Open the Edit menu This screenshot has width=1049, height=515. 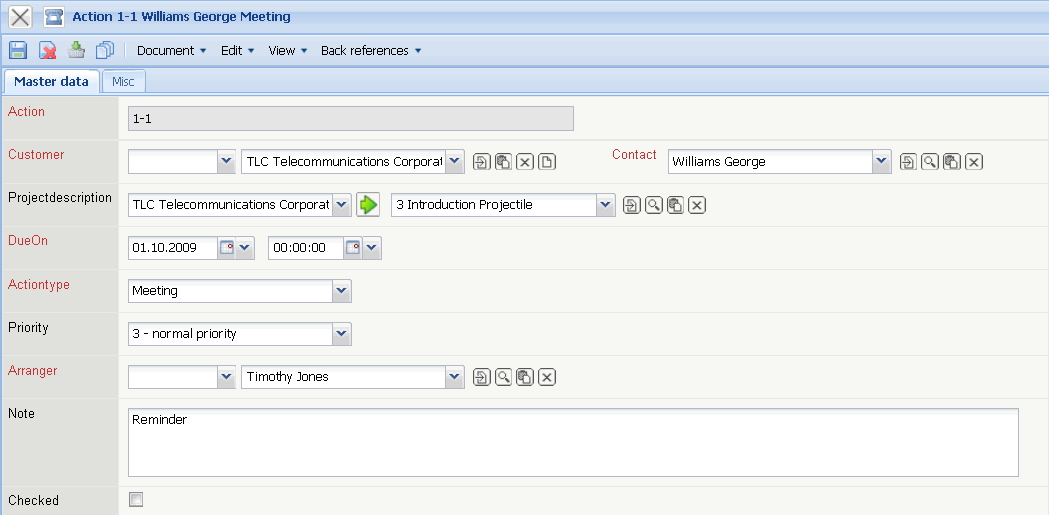point(237,51)
